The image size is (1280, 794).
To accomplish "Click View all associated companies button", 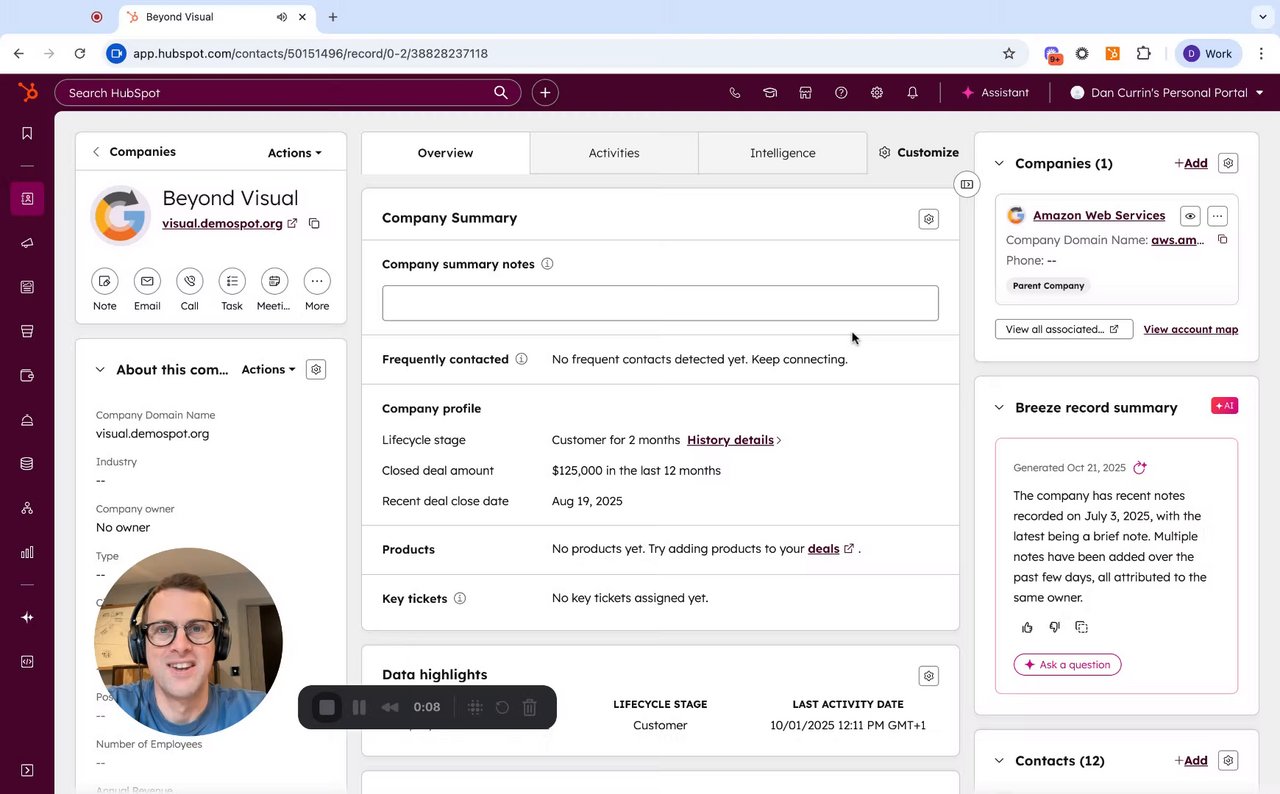I will [1064, 329].
